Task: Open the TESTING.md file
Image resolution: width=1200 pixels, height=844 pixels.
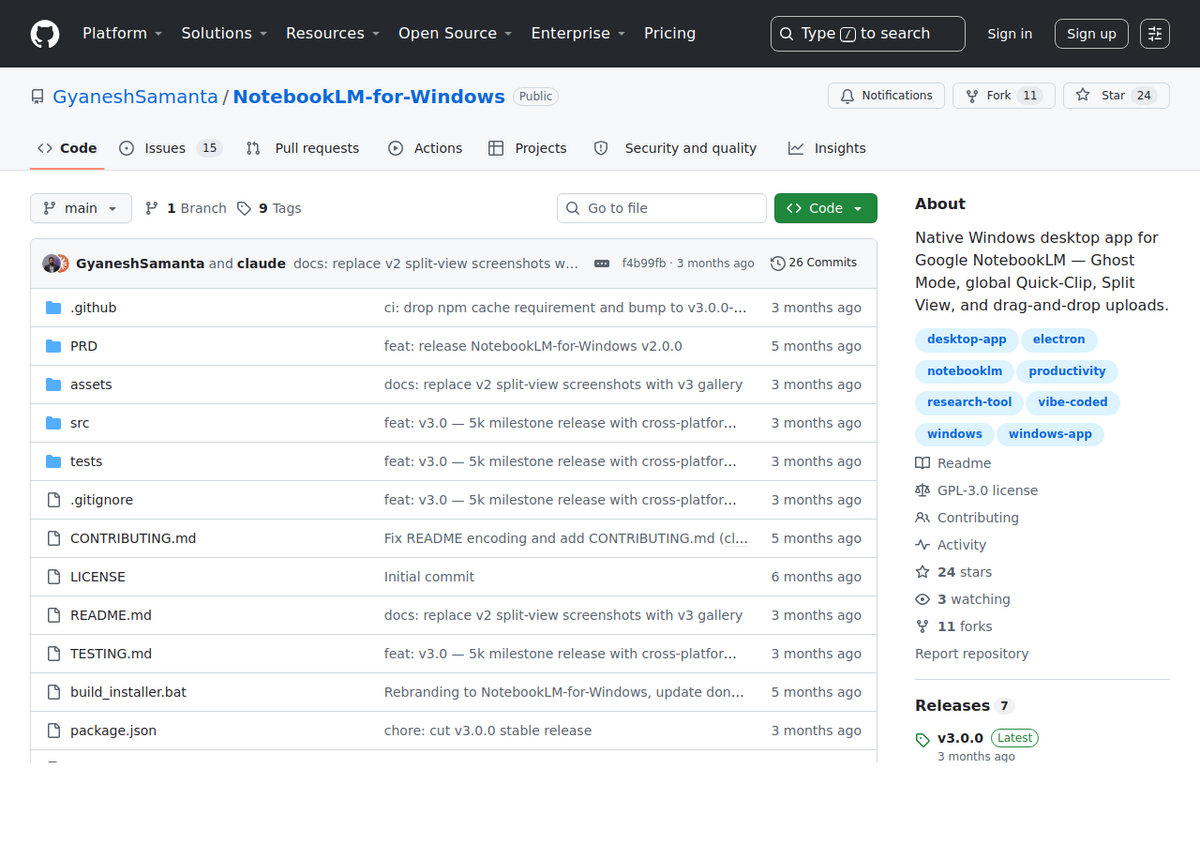Action: coord(111,654)
